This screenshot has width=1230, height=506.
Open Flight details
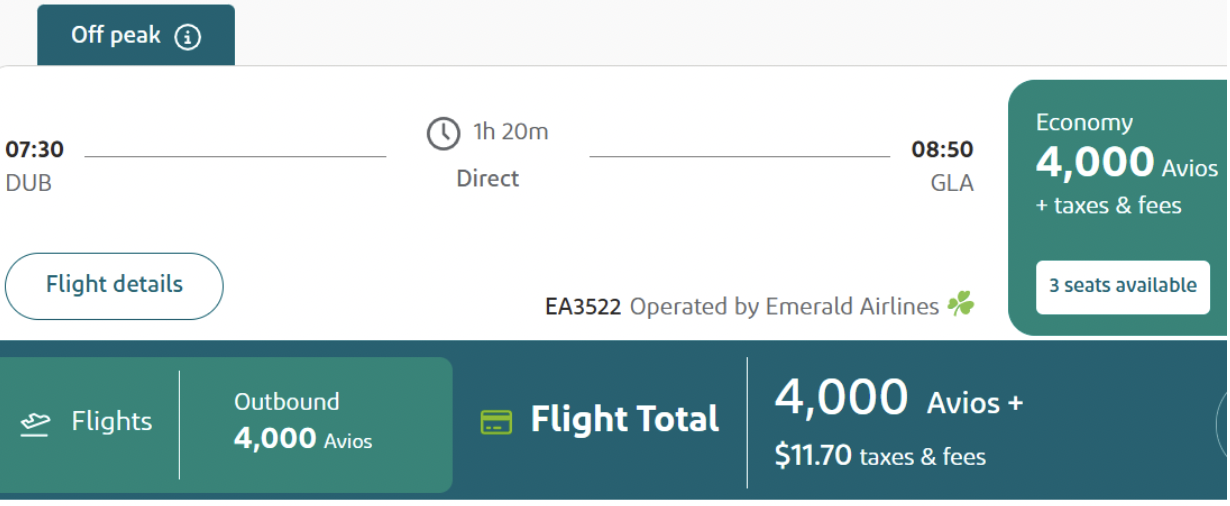(x=114, y=285)
